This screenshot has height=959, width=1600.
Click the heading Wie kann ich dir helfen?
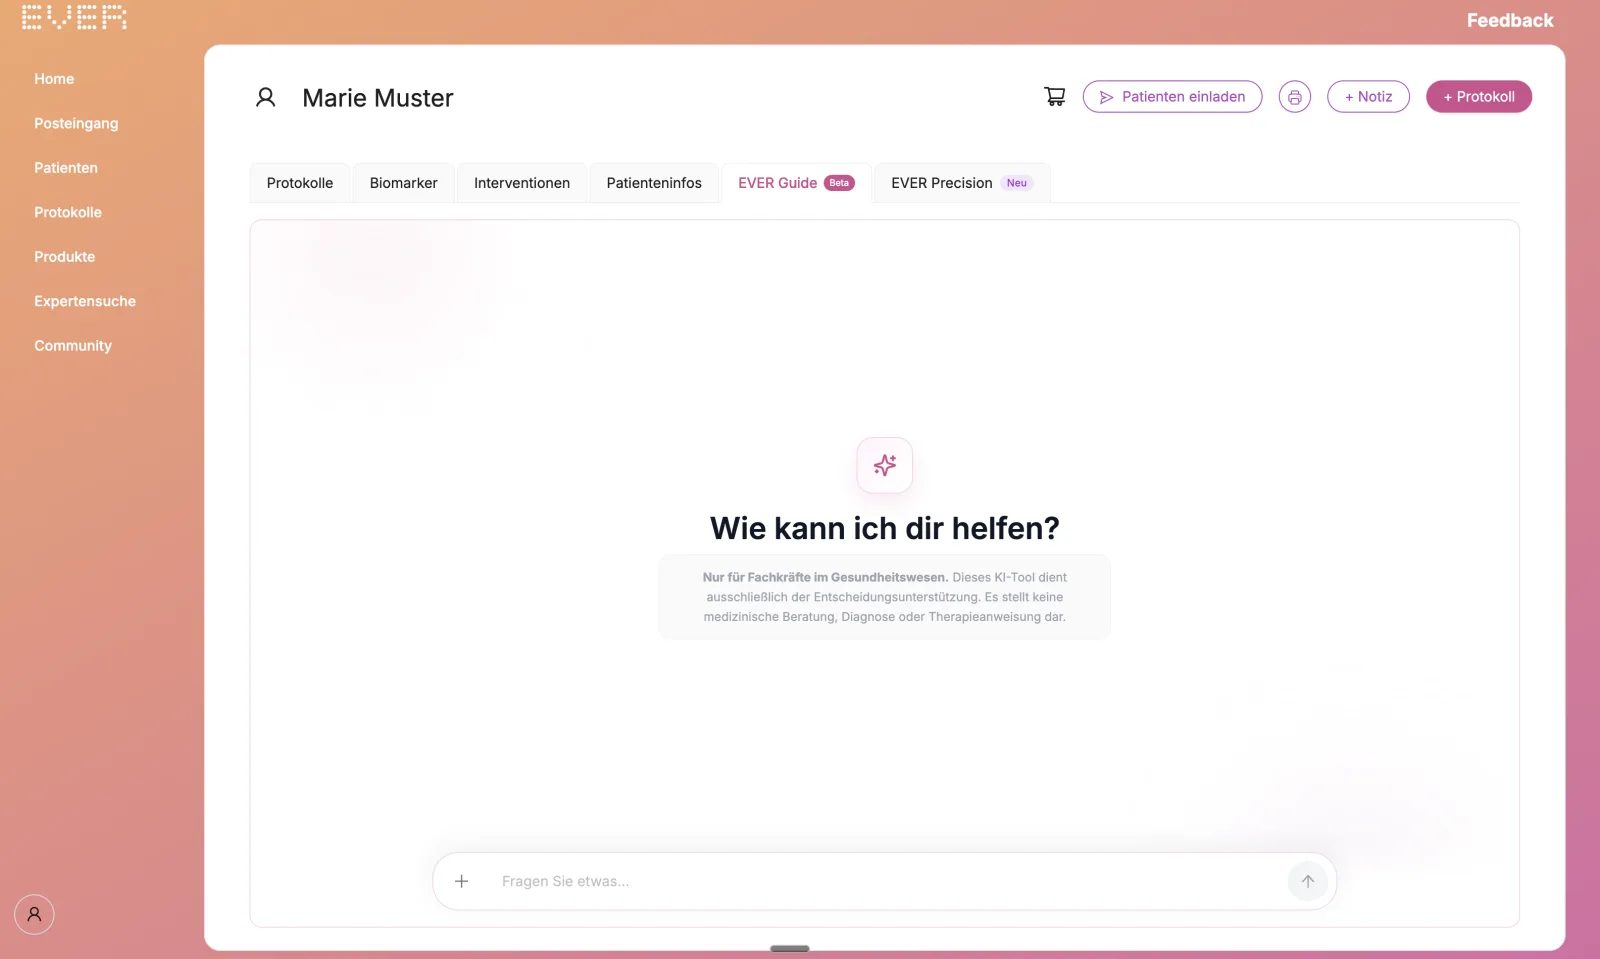[885, 528]
